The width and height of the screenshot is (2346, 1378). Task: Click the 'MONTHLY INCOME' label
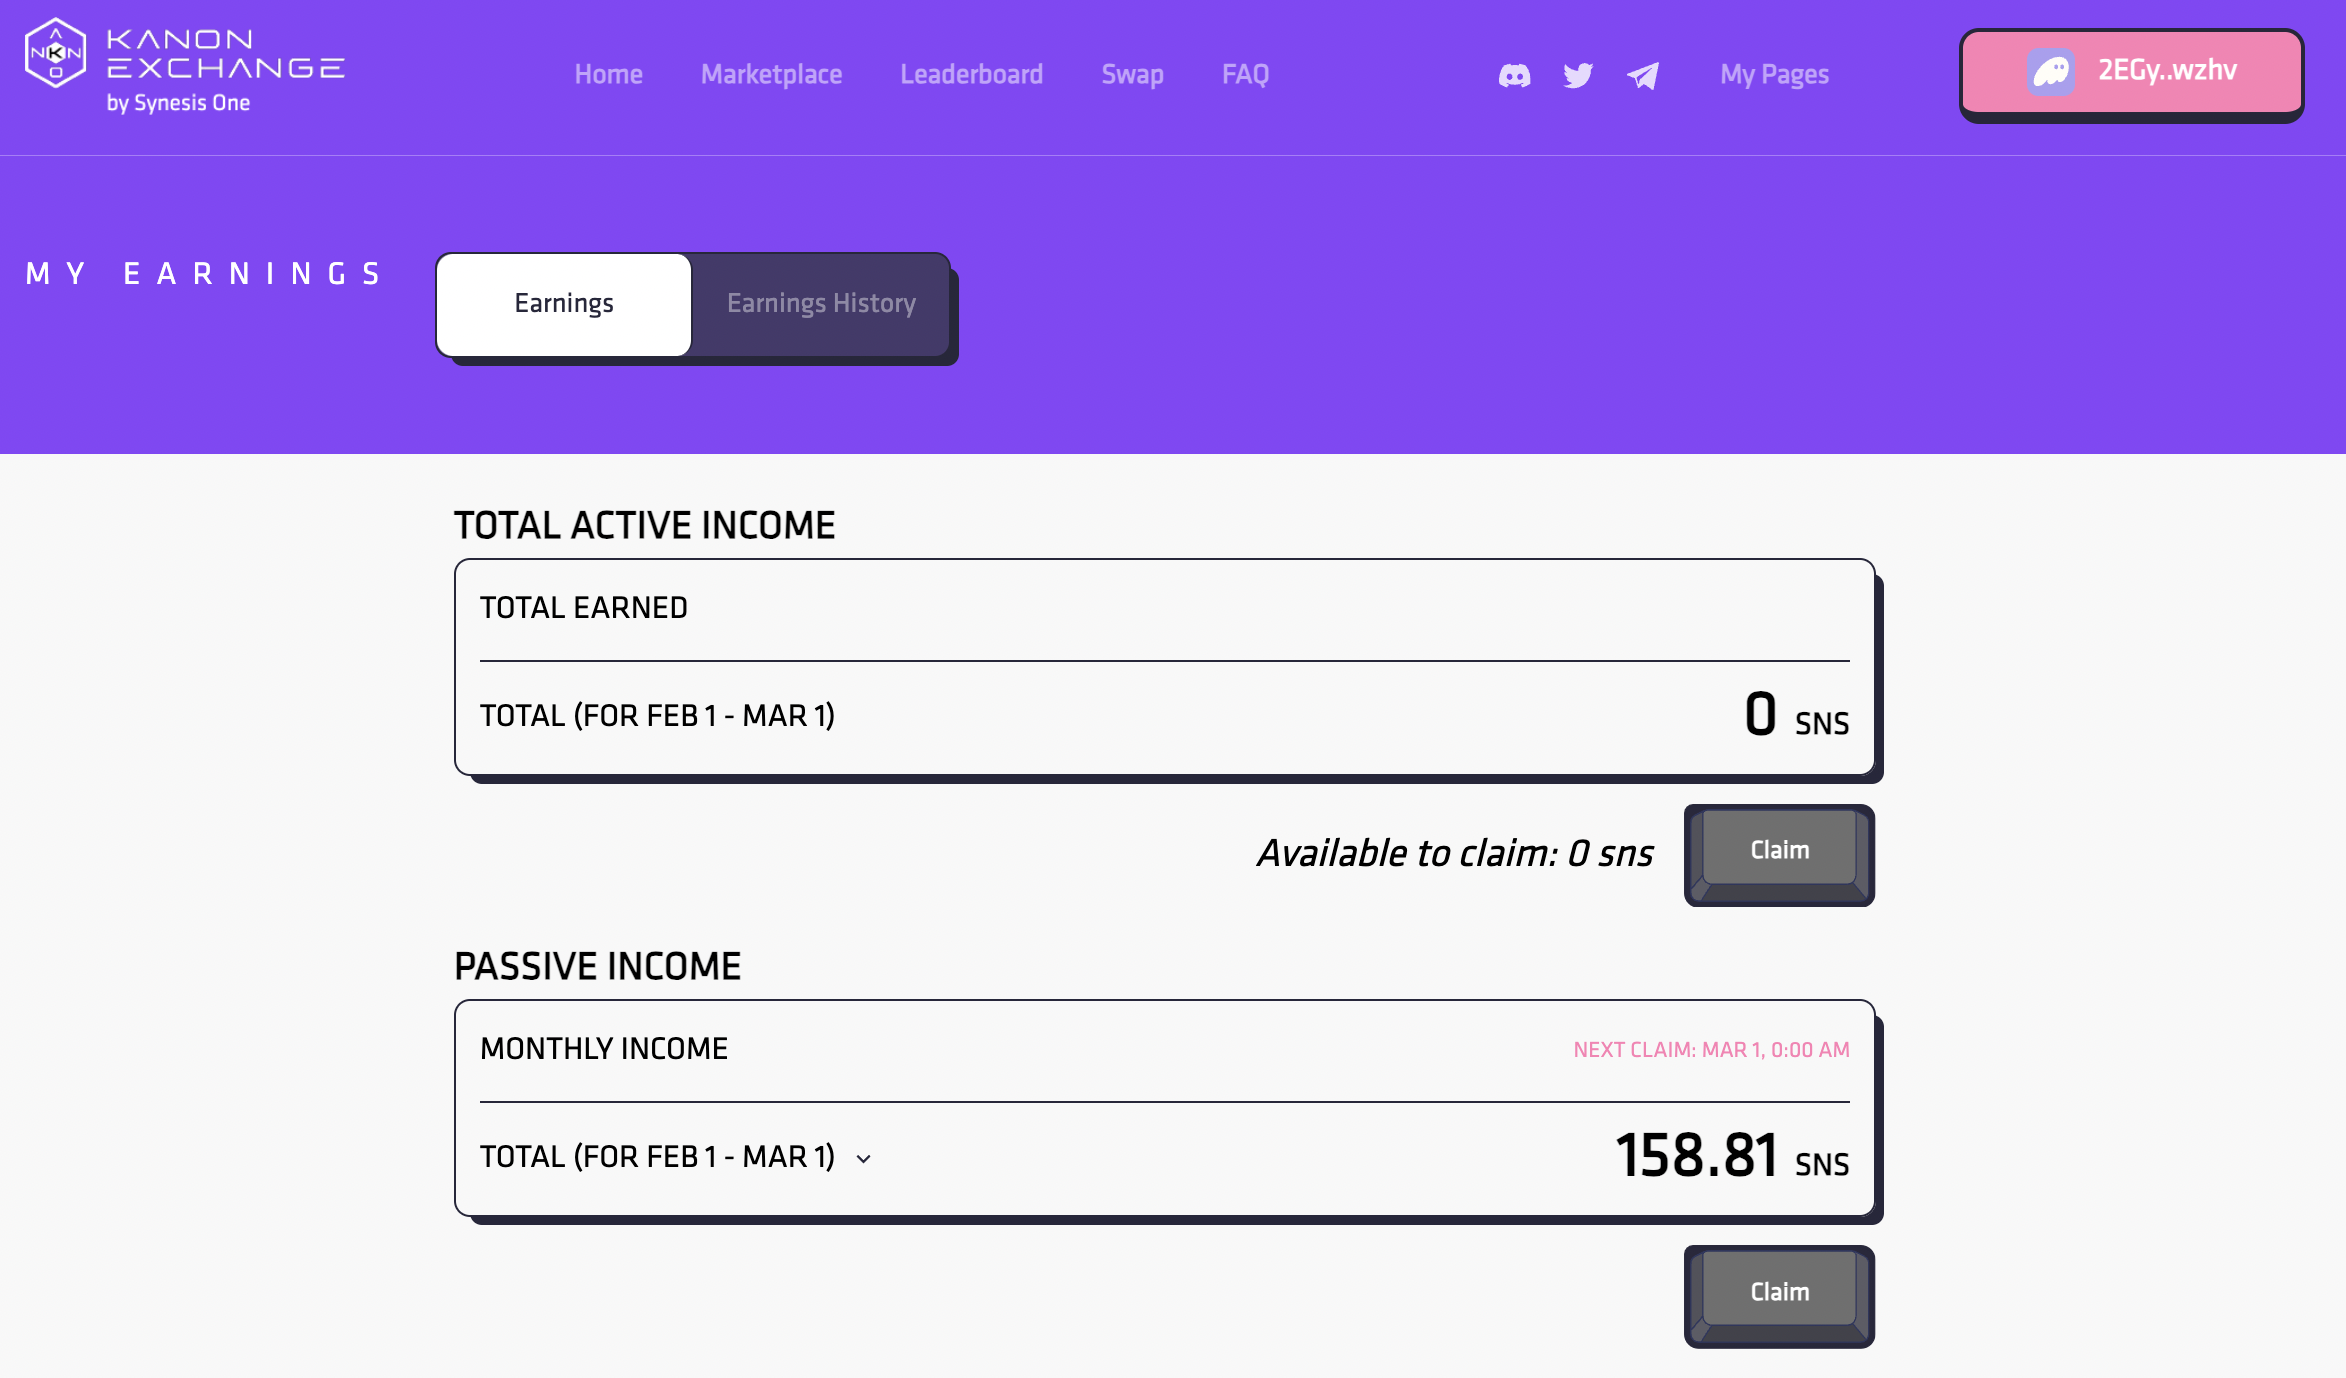click(604, 1049)
